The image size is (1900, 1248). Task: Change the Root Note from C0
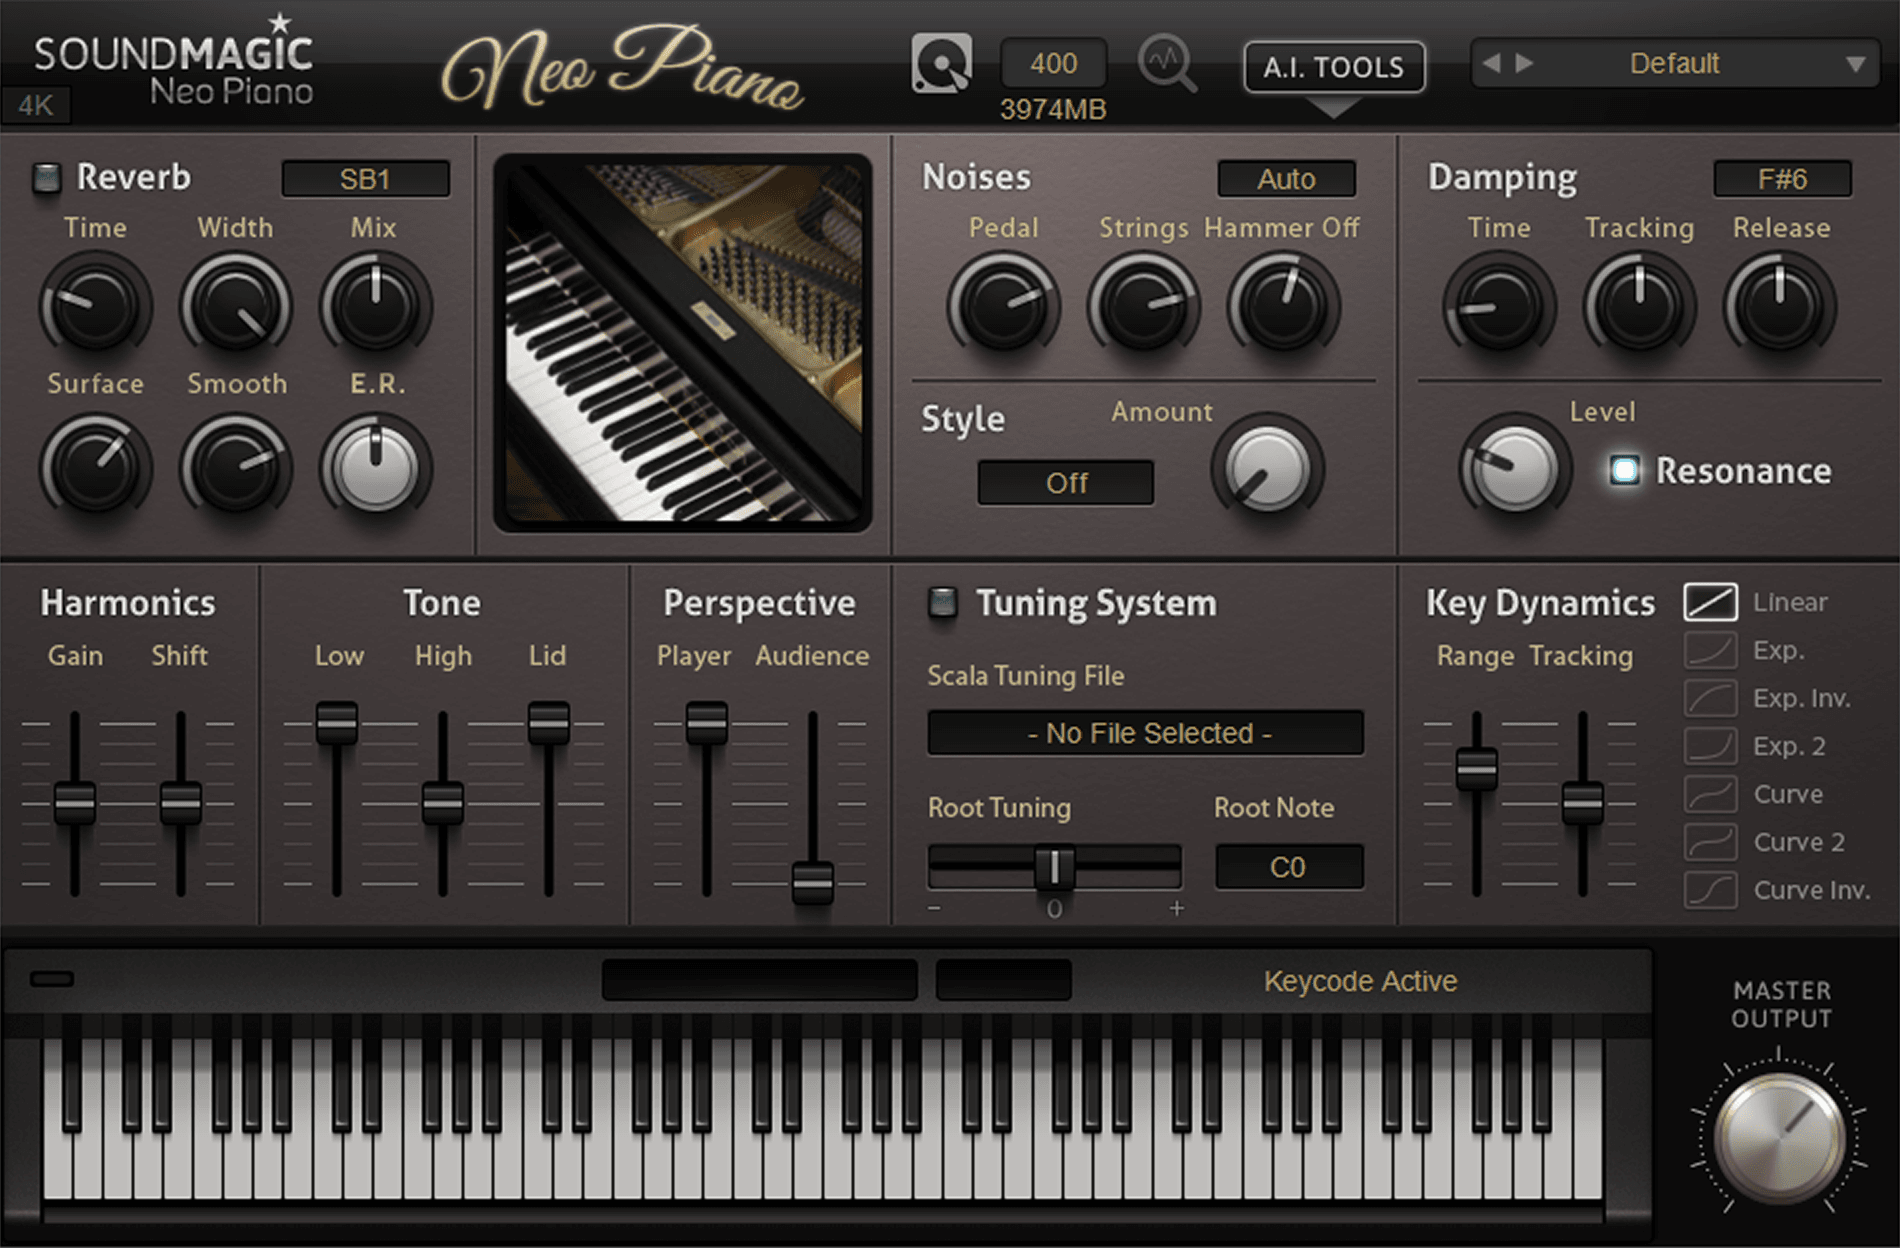1288,866
